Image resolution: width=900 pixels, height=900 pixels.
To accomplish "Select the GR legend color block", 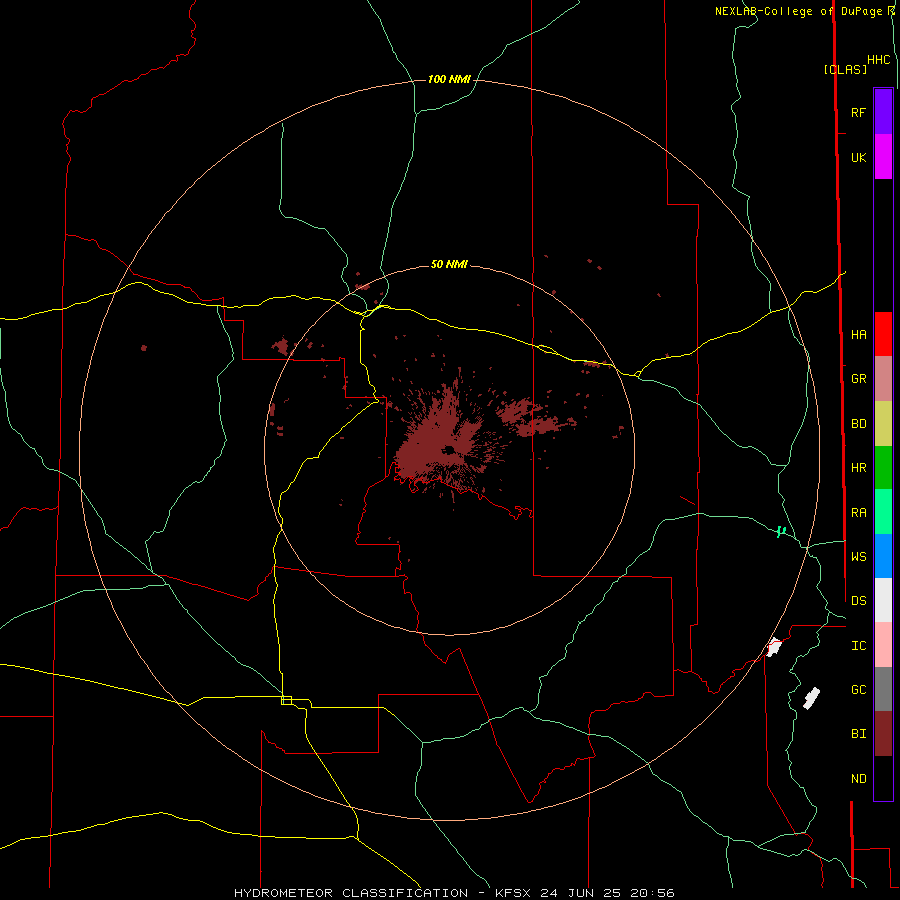I will (x=883, y=379).
